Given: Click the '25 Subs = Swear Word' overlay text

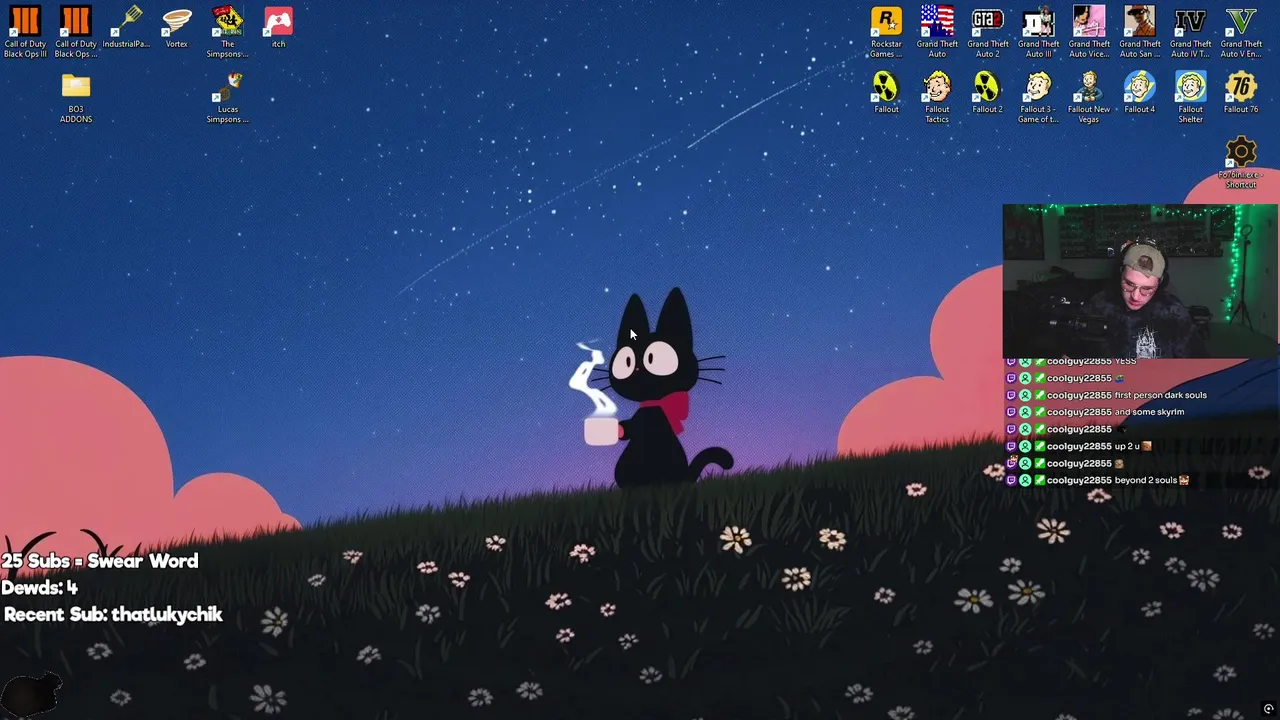Looking at the screenshot, I should (100, 561).
